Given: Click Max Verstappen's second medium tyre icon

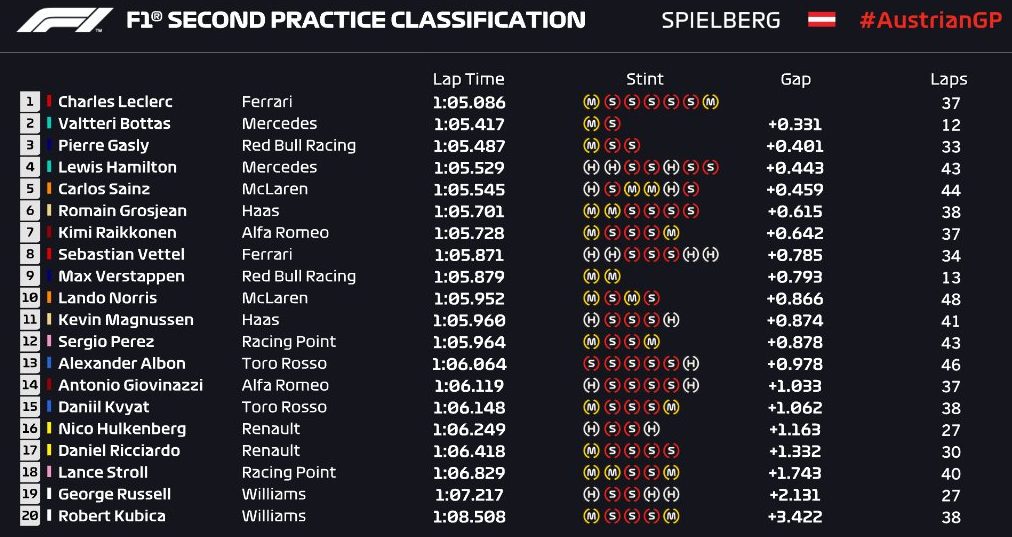Looking at the screenshot, I should click(x=612, y=276).
